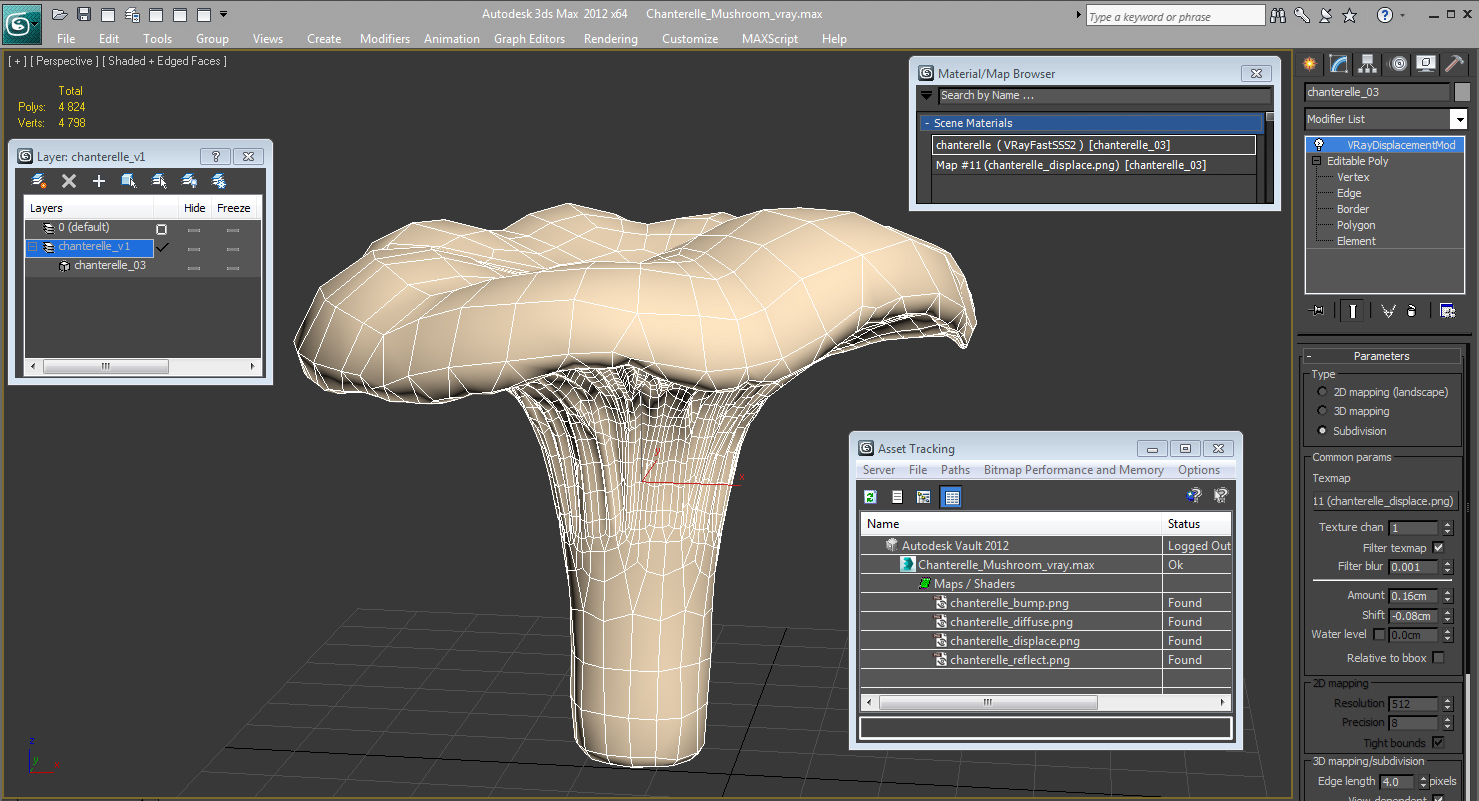The image size is (1479, 801).
Task: Click the Search by Name field
Action: pyautogui.click(x=1104, y=96)
